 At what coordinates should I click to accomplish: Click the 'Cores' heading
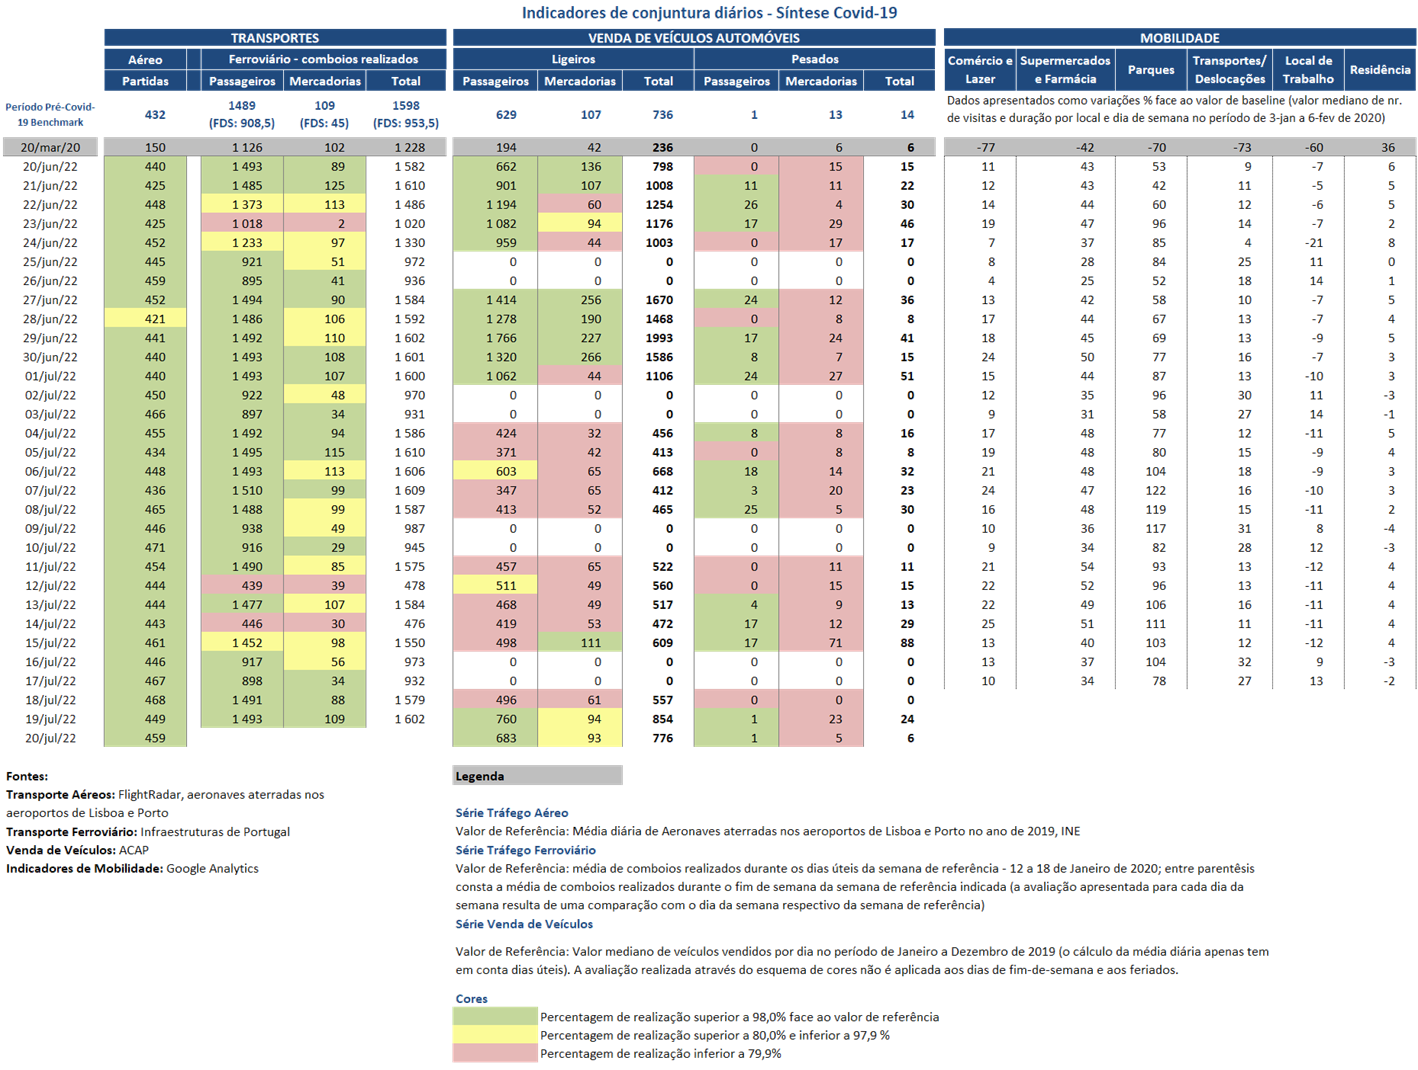pos(471,999)
